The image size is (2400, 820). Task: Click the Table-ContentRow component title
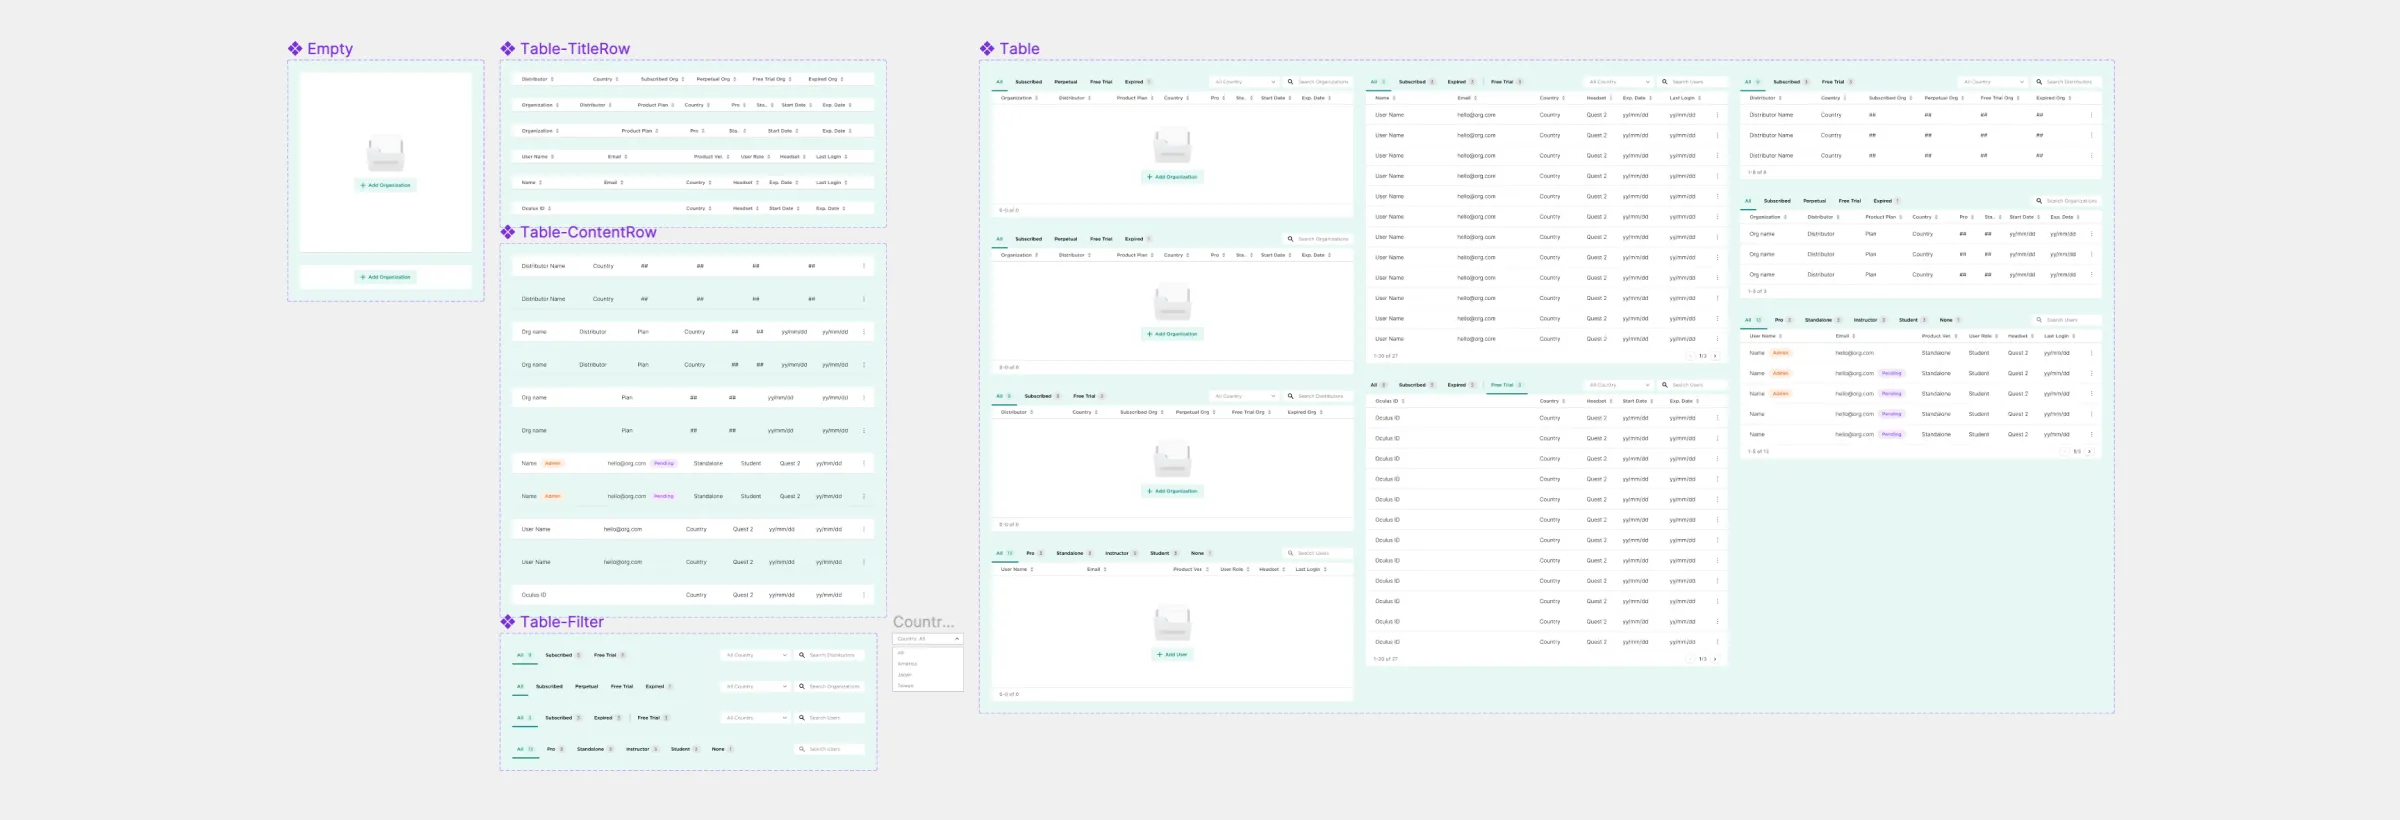588,232
